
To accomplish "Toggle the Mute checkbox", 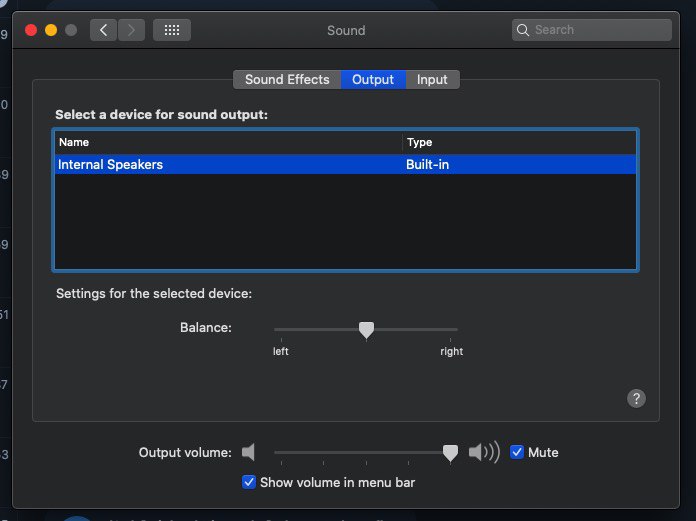I will coord(517,452).
